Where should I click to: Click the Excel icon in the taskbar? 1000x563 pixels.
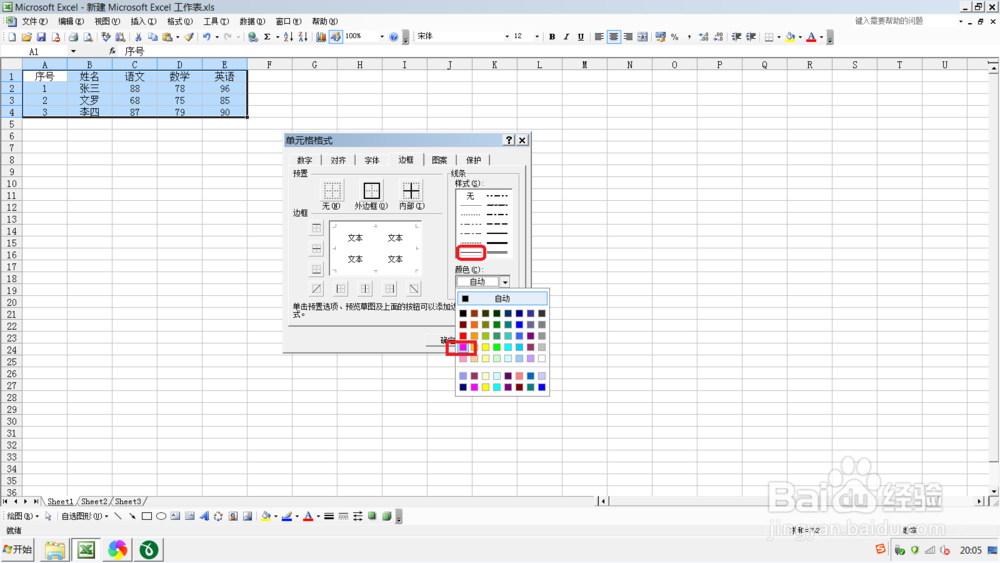pos(87,550)
